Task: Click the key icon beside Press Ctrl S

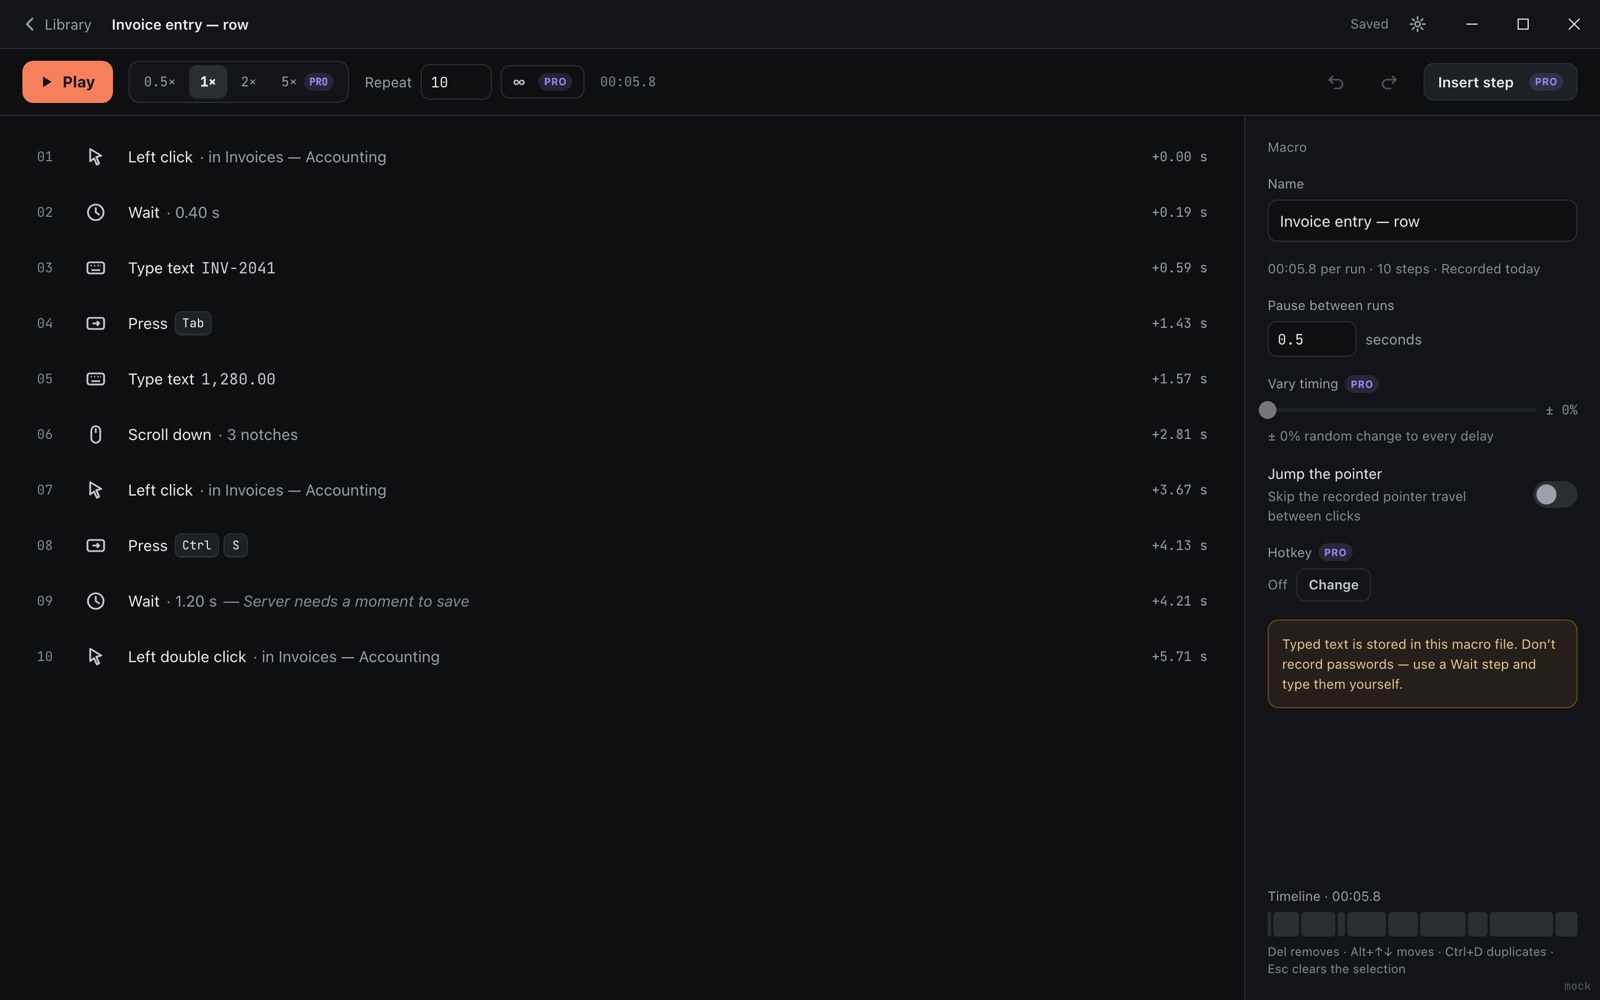Action: [x=95, y=545]
